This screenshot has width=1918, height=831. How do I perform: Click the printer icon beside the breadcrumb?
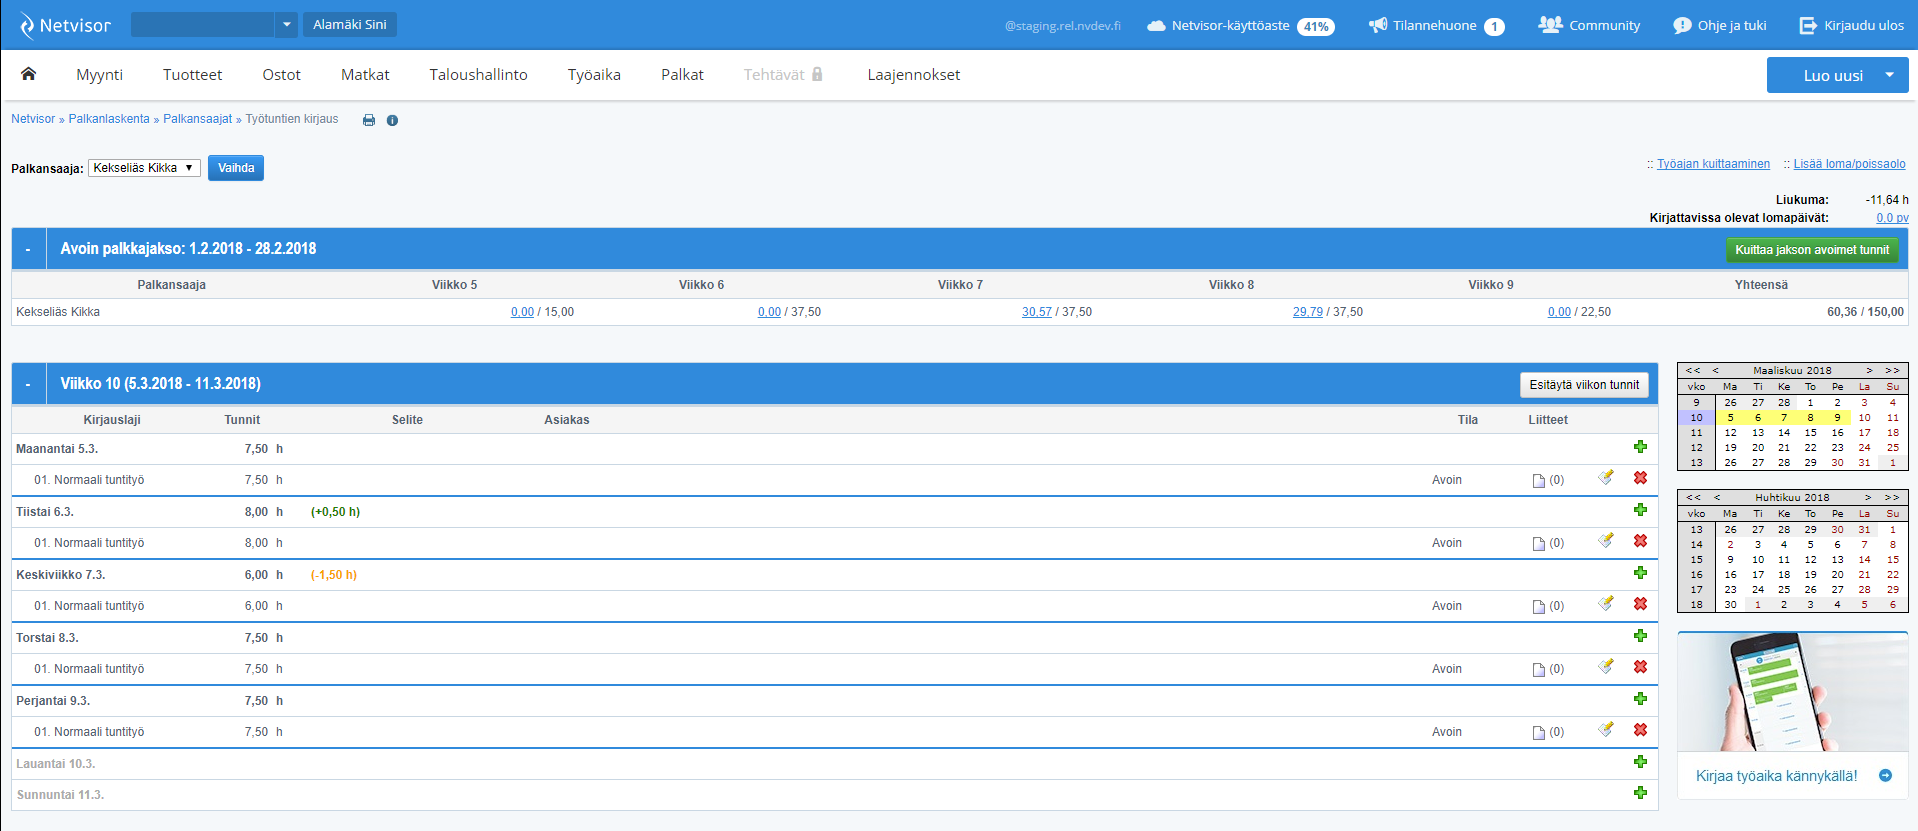coord(369,120)
